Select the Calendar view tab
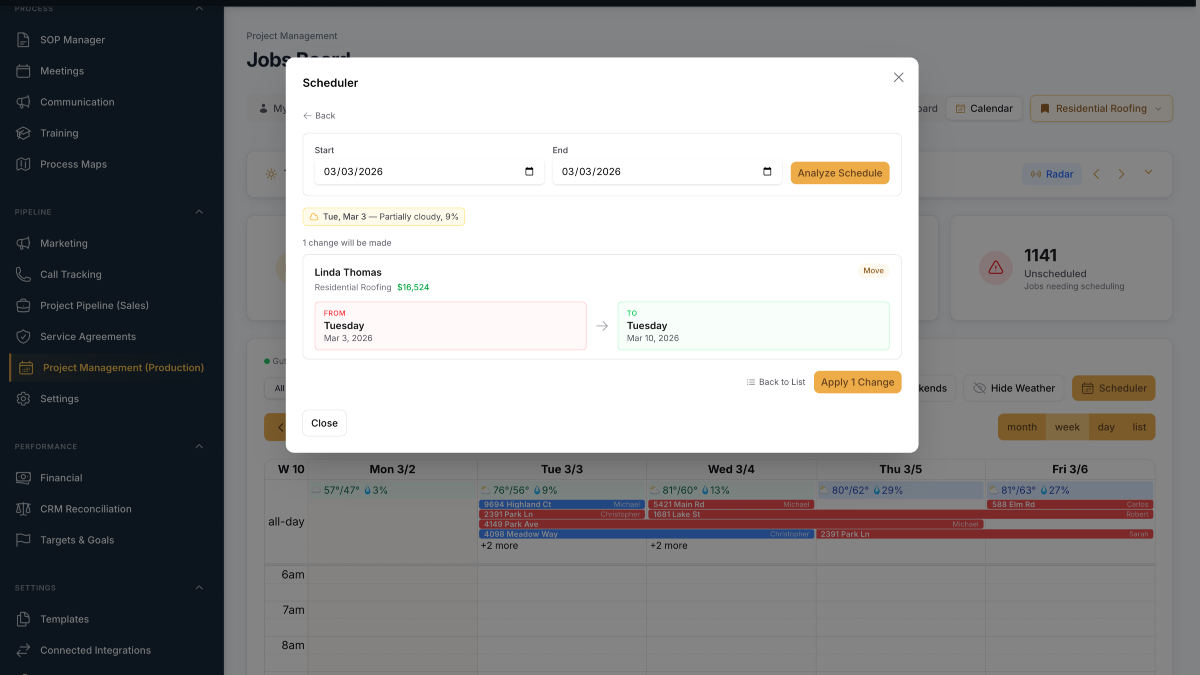This screenshot has height=675, width=1200. click(981, 109)
